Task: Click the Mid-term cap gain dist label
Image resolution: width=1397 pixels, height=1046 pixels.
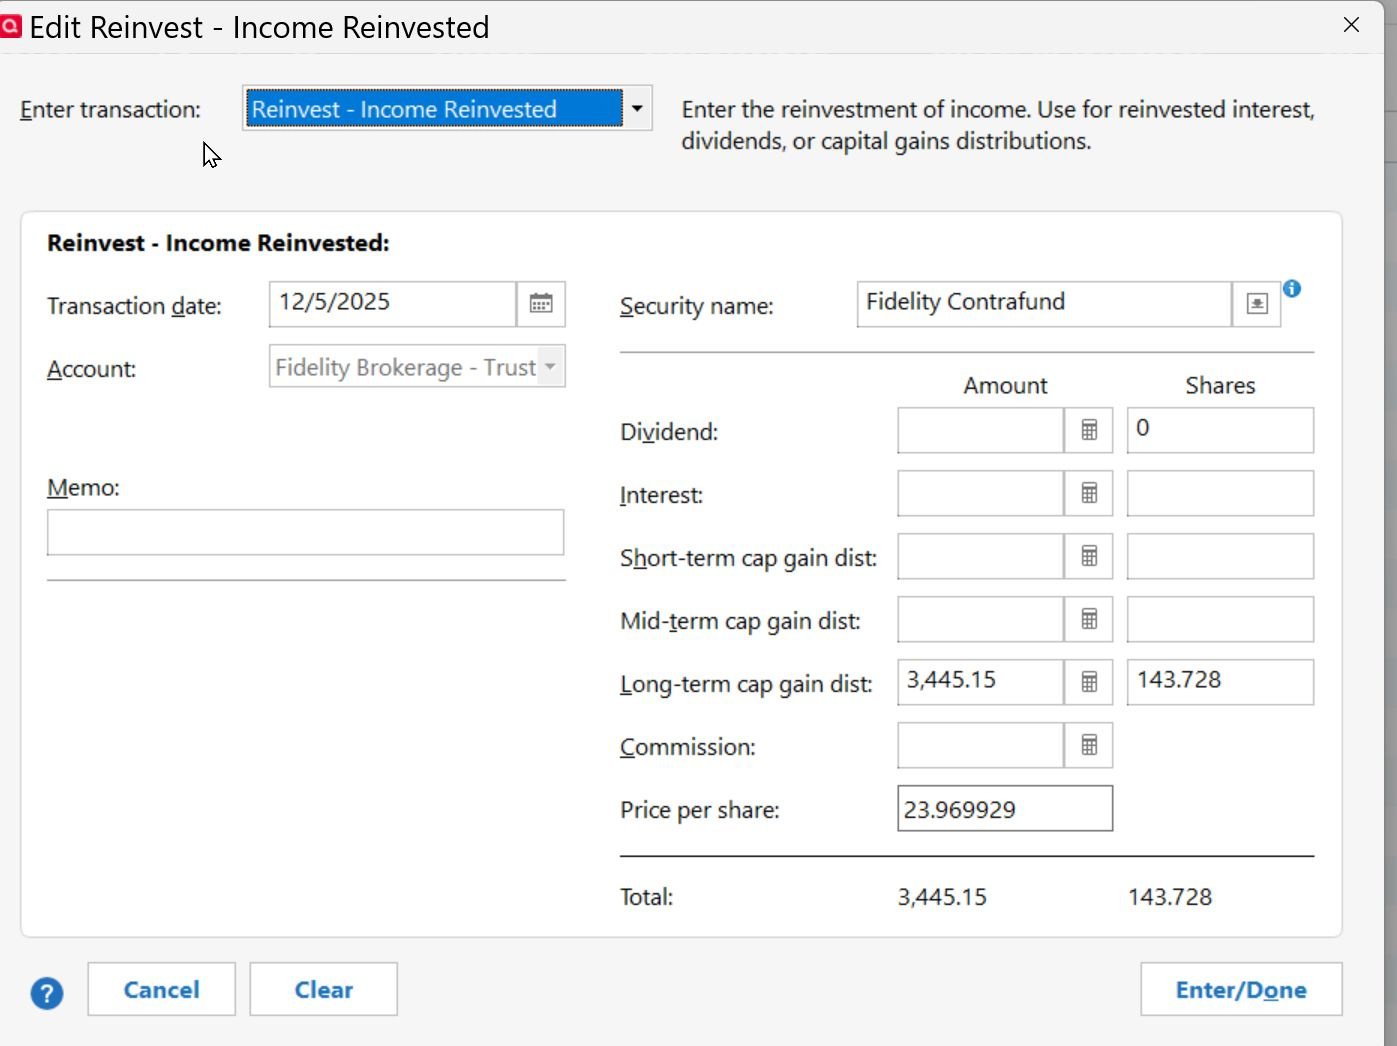Action: (740, 621)
